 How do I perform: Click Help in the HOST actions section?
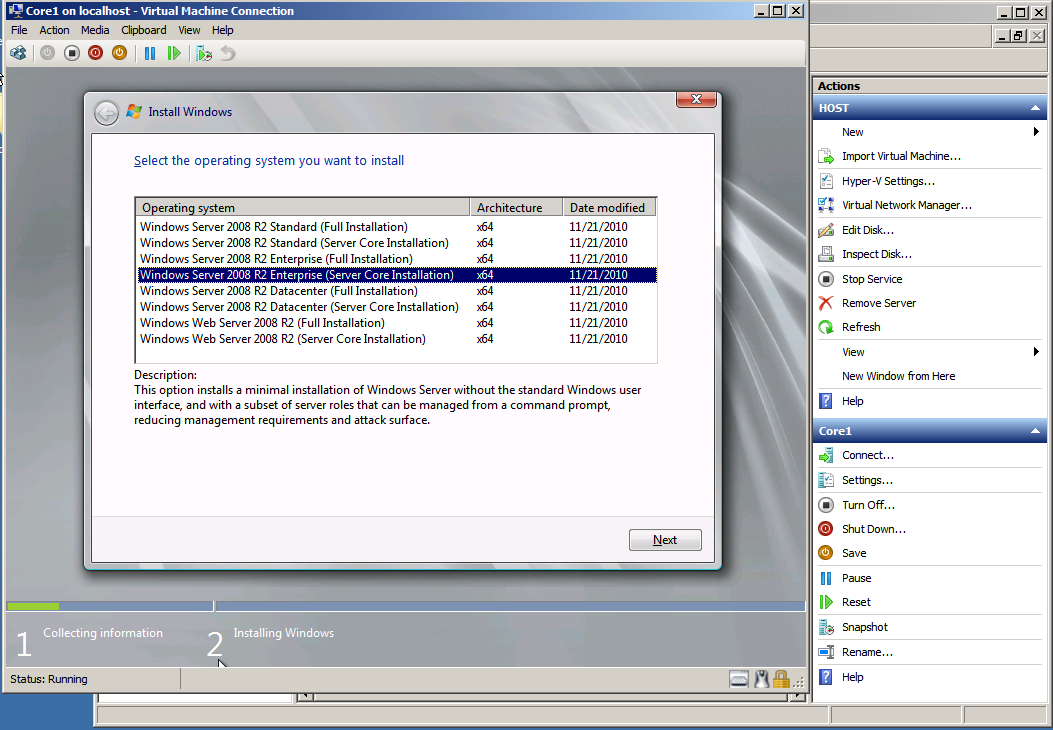tap(852, 401)
